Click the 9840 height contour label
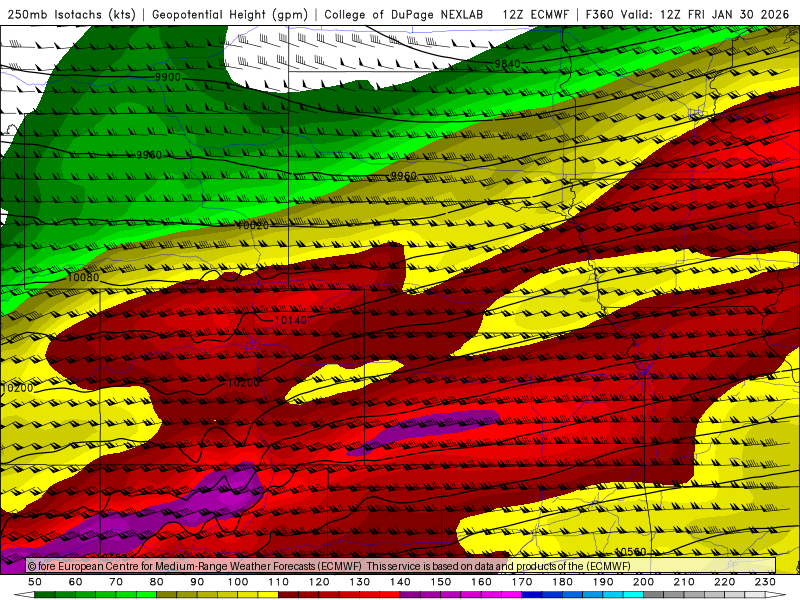The width and height of the screenshot is (800, 600). (507, 64)
